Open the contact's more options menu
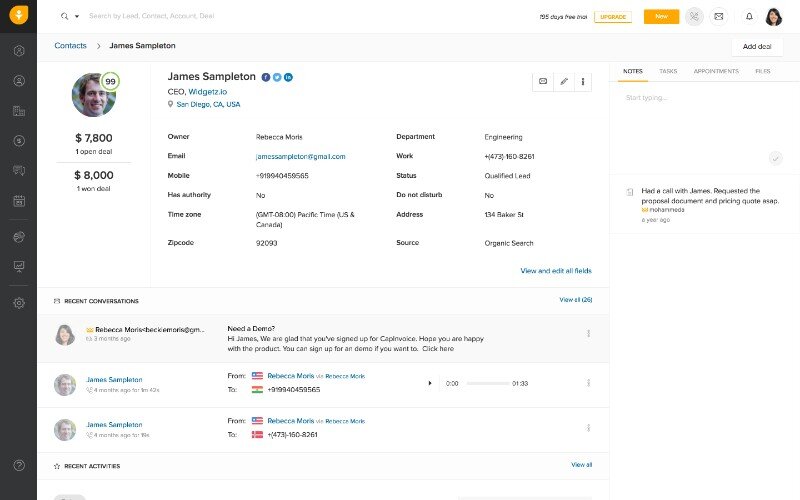Viewport: 800px width, 500px height. [583, 81]
